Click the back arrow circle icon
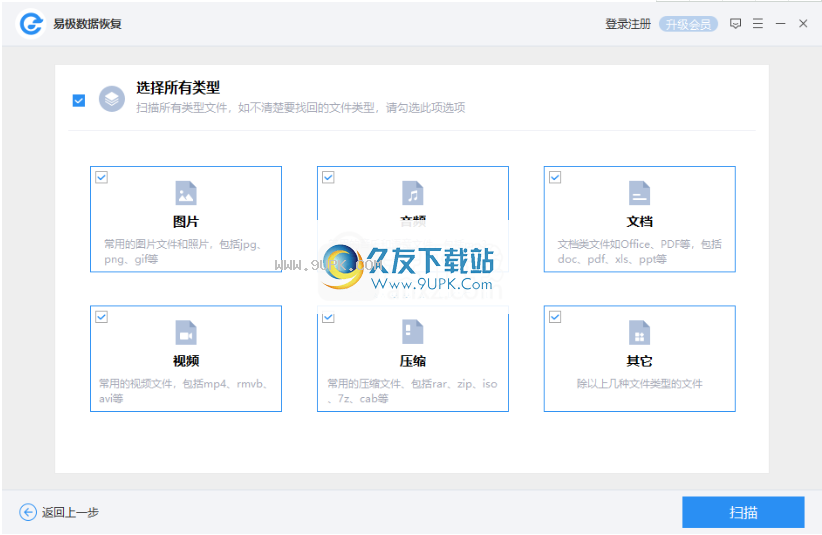 [28, 512]
